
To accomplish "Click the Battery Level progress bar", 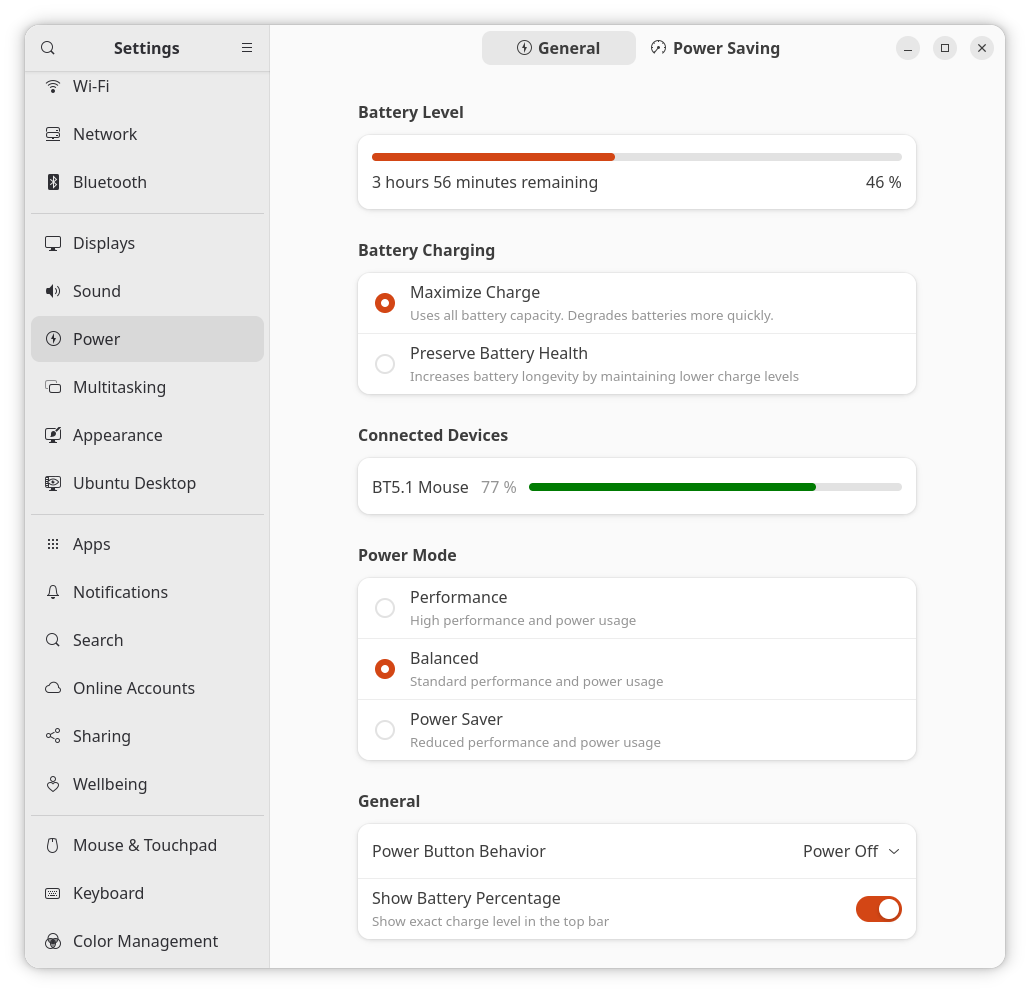I will [x=636, y=157].
